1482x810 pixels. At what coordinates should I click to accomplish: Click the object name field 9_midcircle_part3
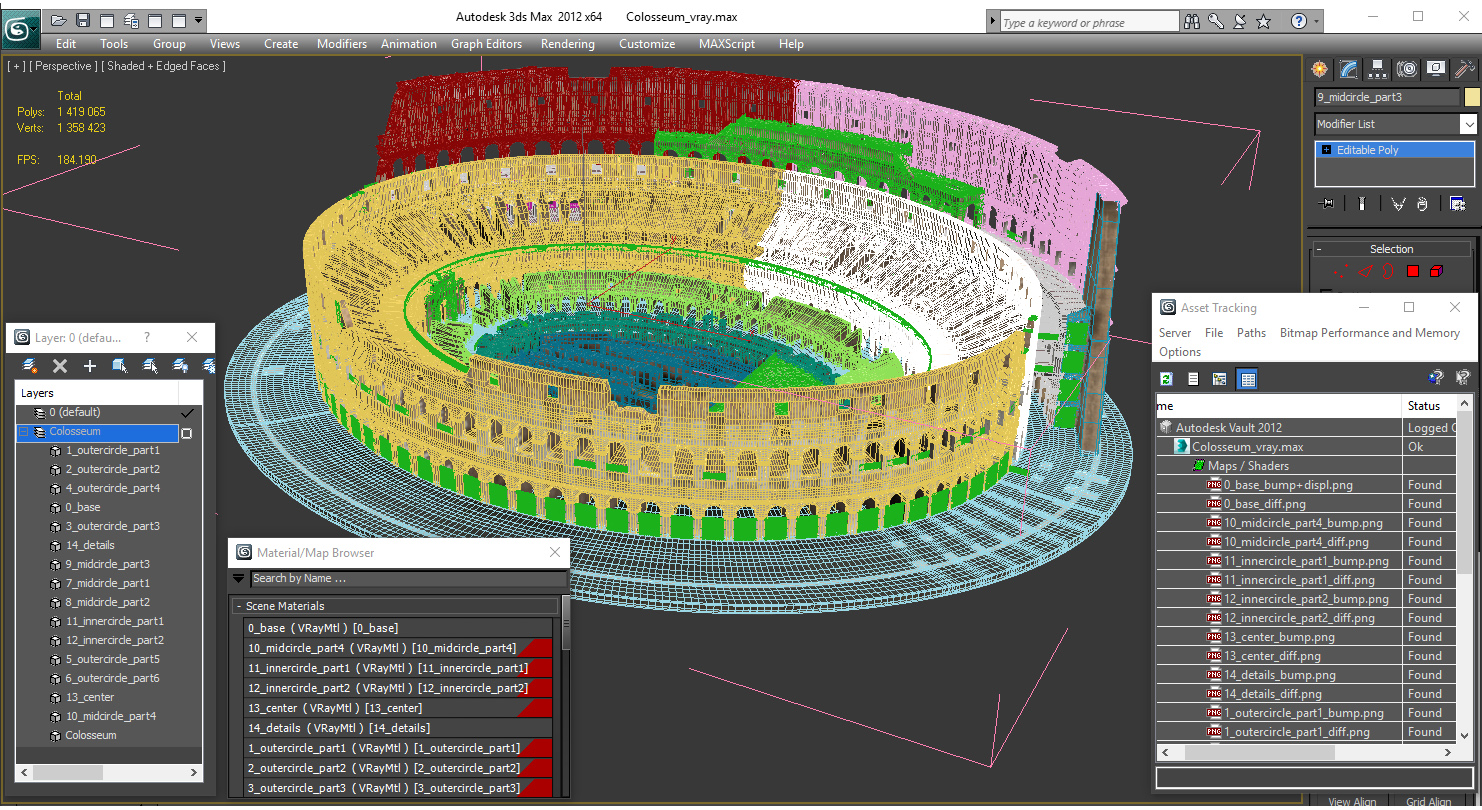click(1386, 97)
